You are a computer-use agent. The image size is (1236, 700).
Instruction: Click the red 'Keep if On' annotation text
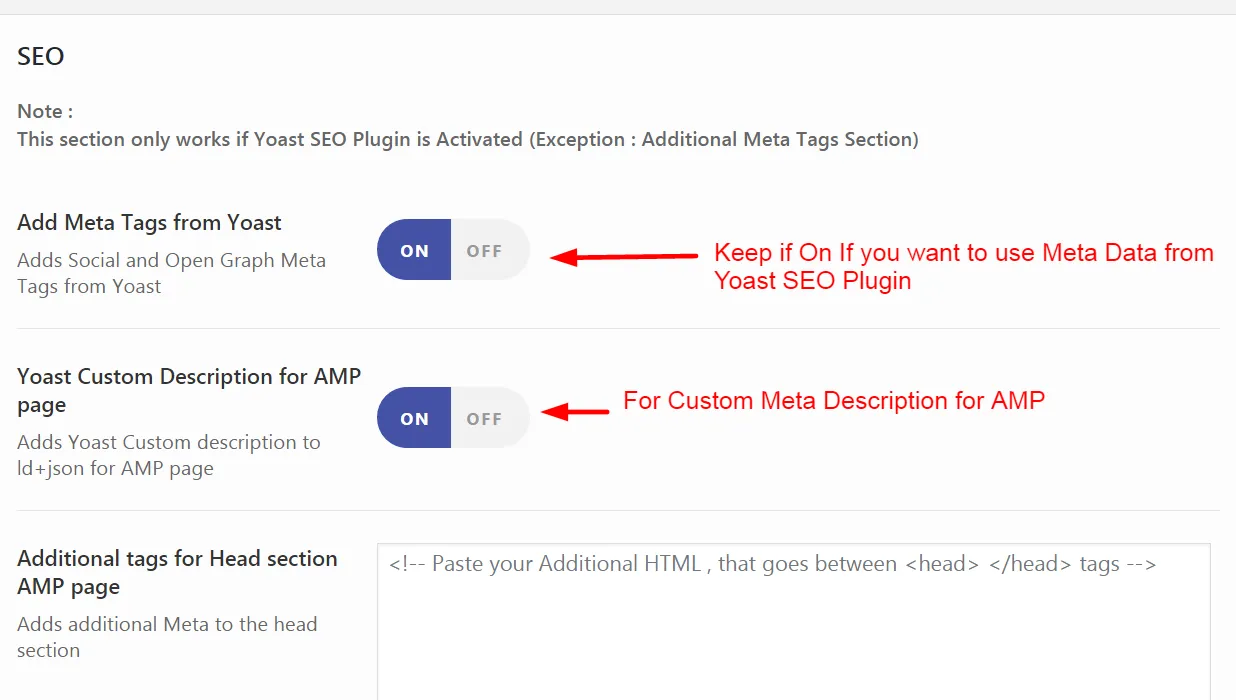tap(963, 253)
